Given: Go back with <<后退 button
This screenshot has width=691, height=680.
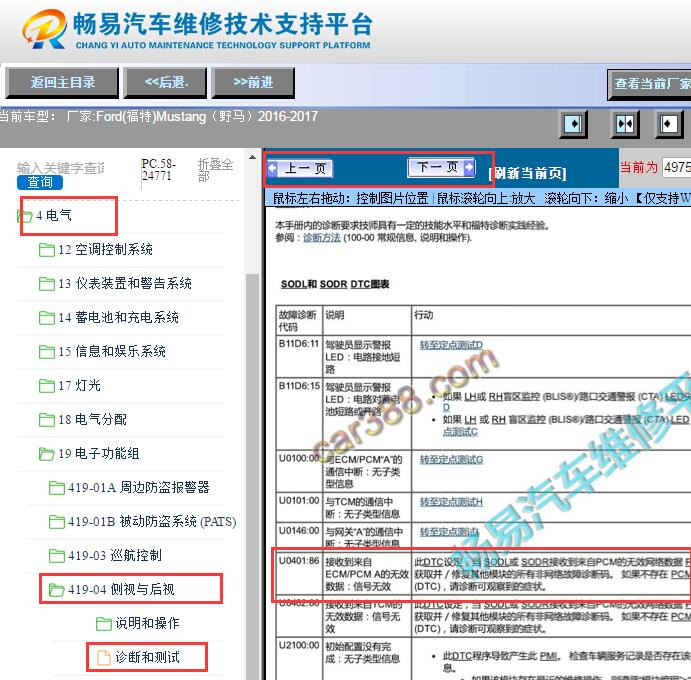Looking at the screenshot, I should pyautogui.click(x=166, y=82).
